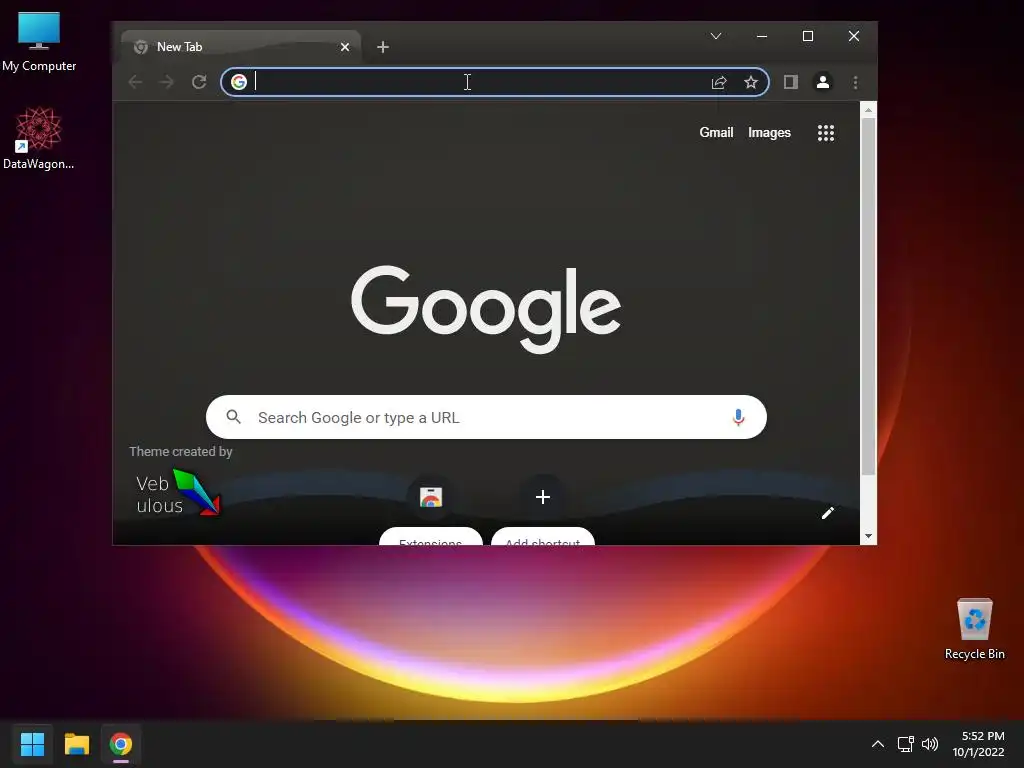Click the magnifier icon in the search box

click(233, 417)
